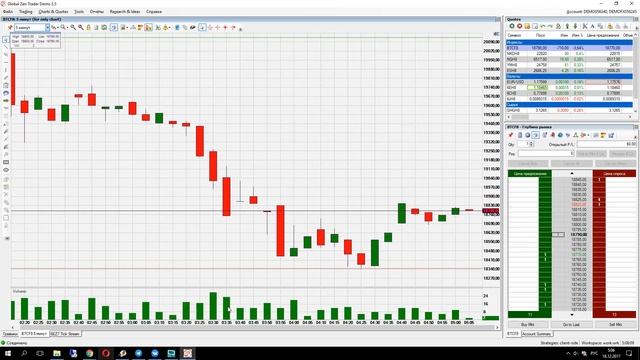
Task: Open Chrome from the taskbar
Action: click(89, 353)
